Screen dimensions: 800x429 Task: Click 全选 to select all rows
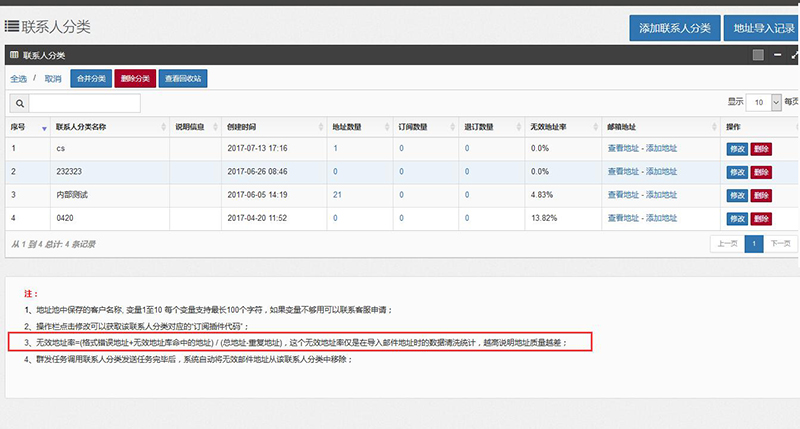[x=19, y=78]
